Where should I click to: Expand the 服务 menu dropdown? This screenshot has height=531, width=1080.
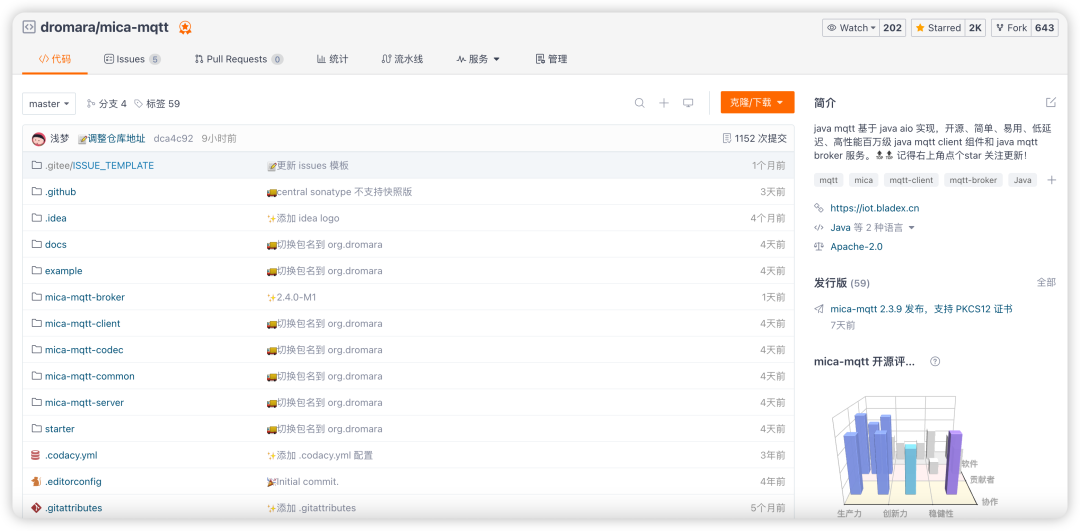coord(478,59)
